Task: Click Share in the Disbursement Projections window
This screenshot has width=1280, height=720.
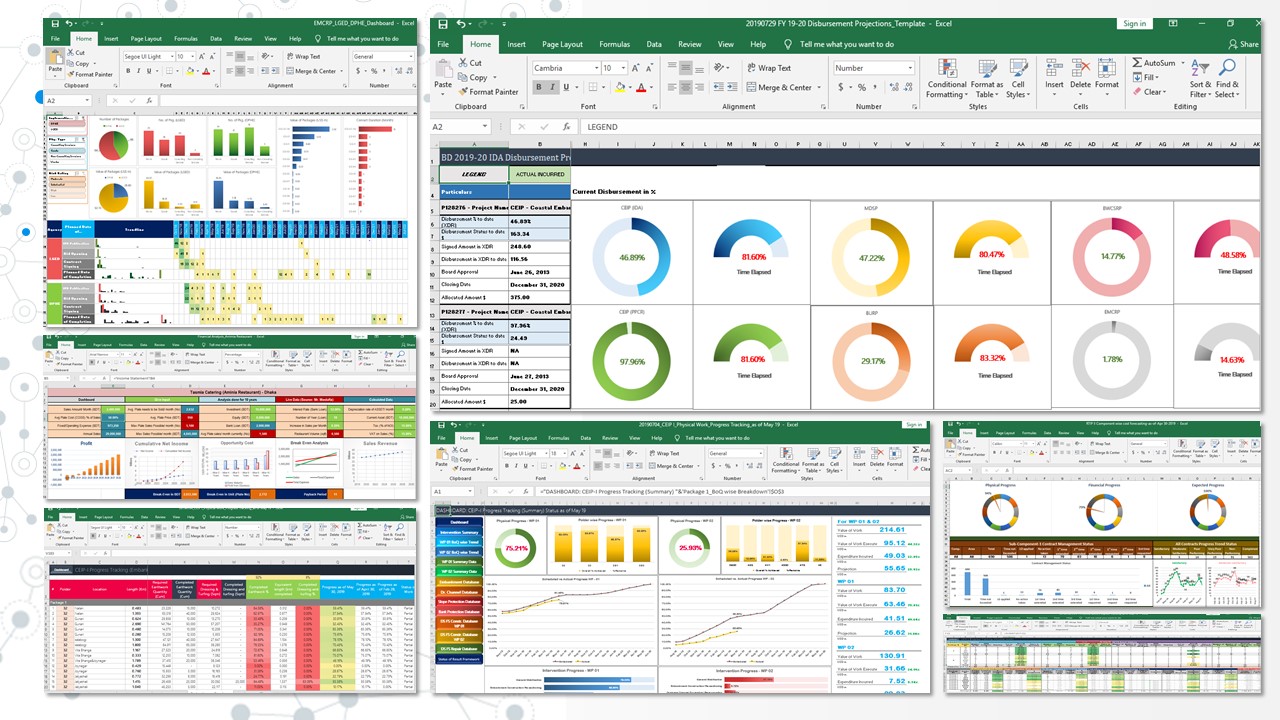Action: [x=1243, y=44]
